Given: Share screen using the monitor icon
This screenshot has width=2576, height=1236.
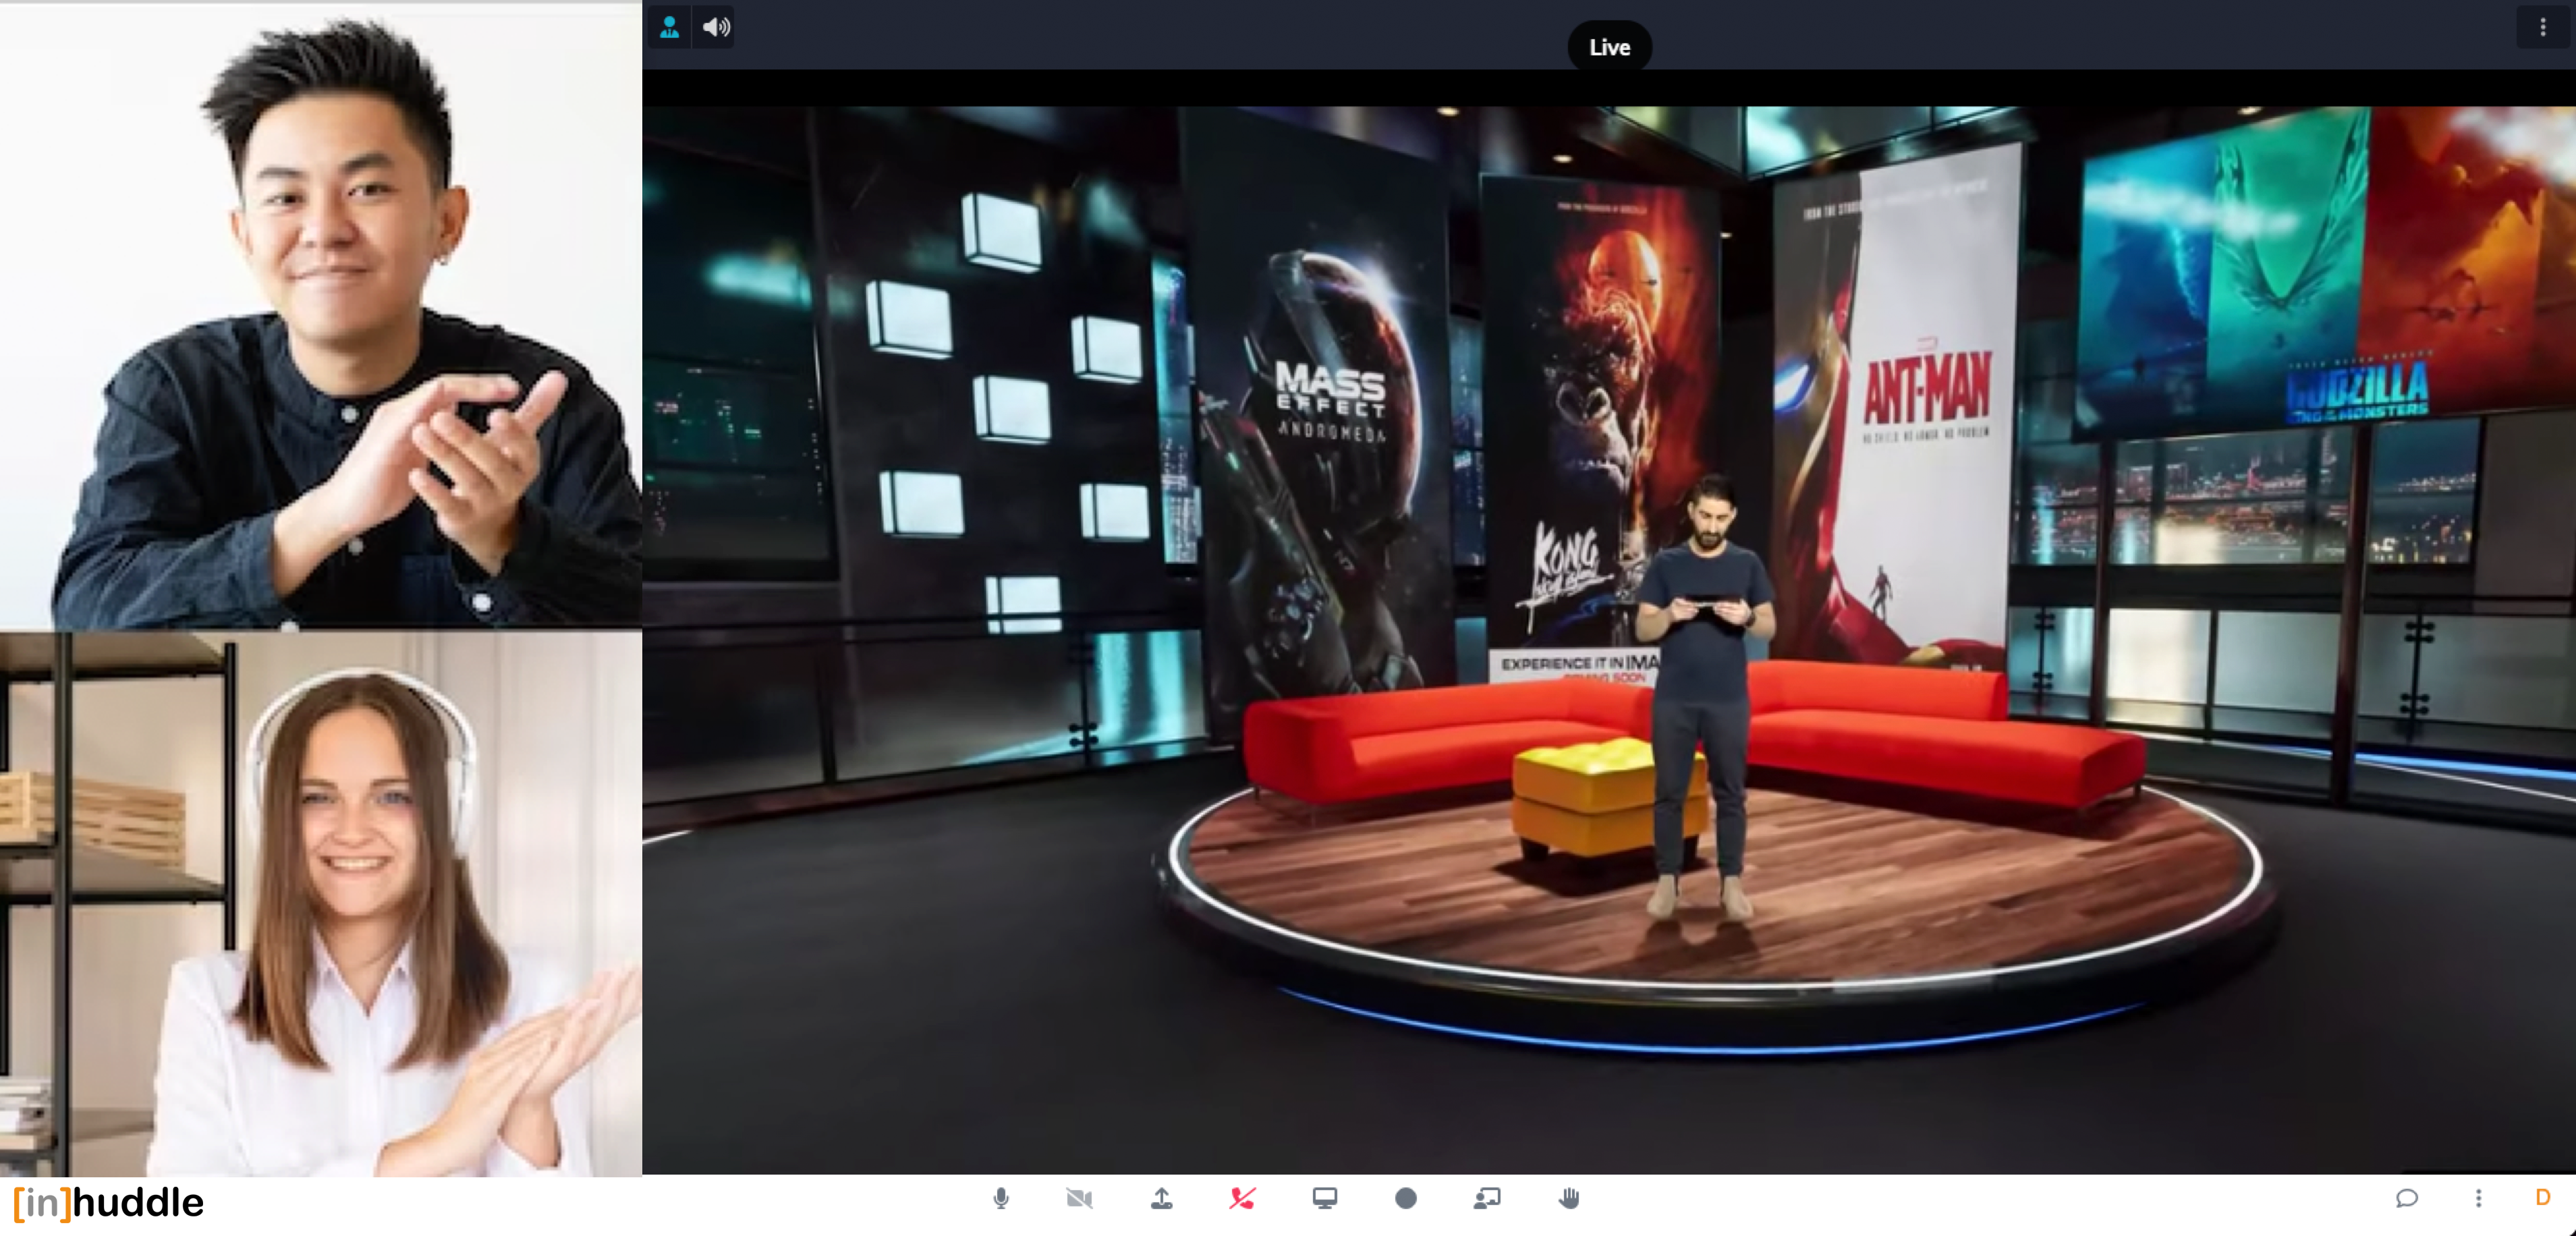Looking at the screenshot, I should pos(1325,1198).
